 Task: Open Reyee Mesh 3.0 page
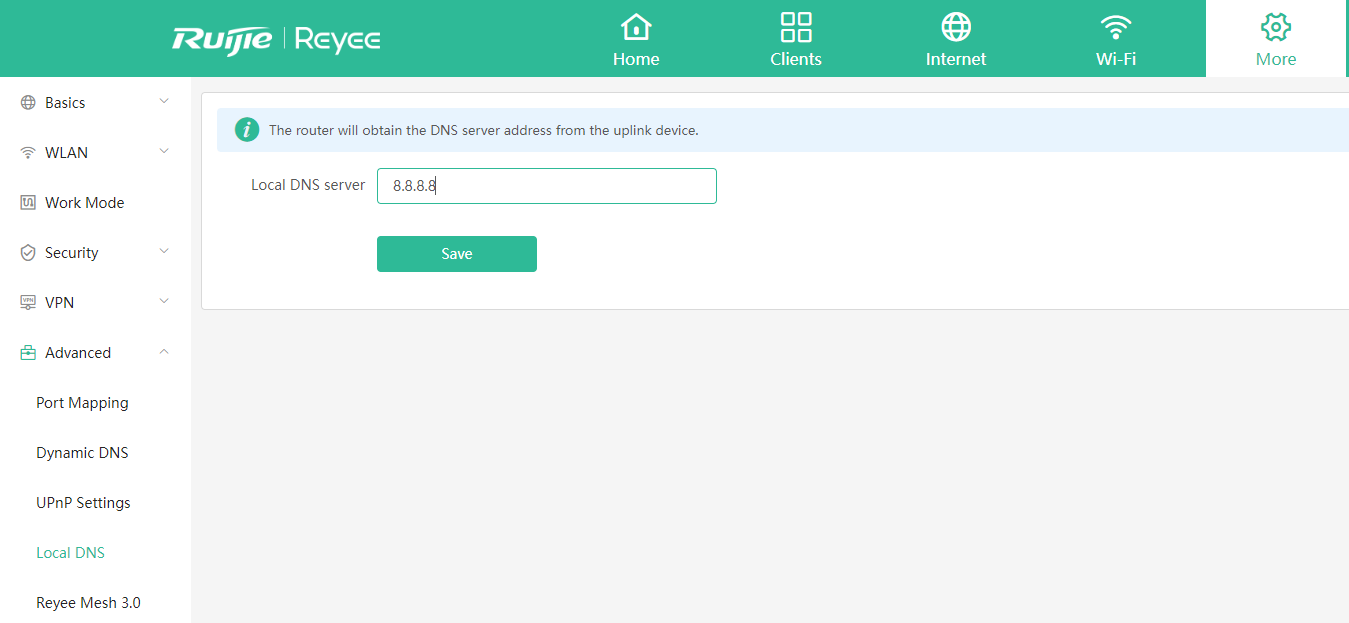point(88,603)
